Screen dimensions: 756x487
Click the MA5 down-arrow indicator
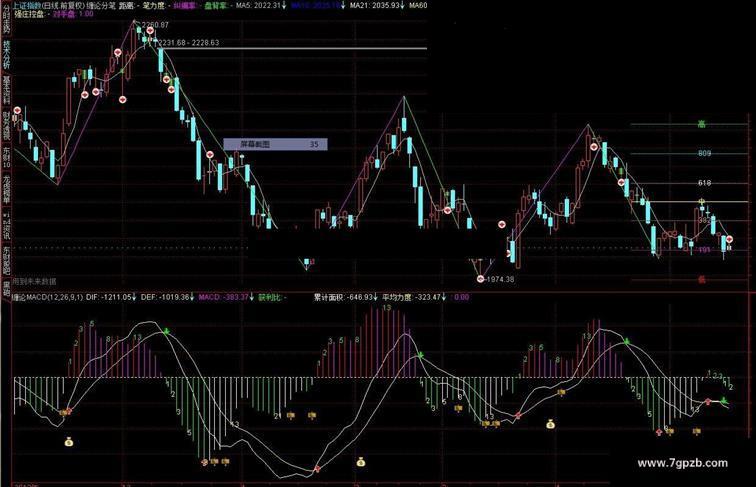click(x=284, y=5)
